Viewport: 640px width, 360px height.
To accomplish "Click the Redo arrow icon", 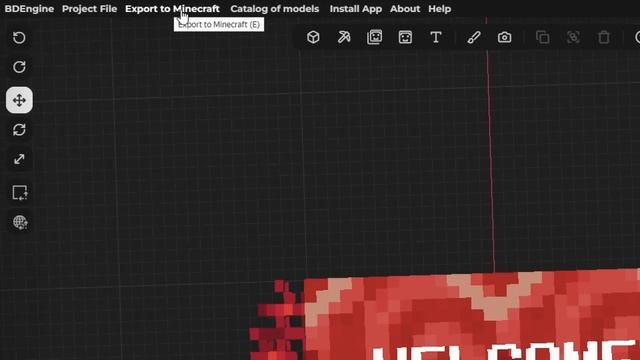I will [x=19, y=67].
